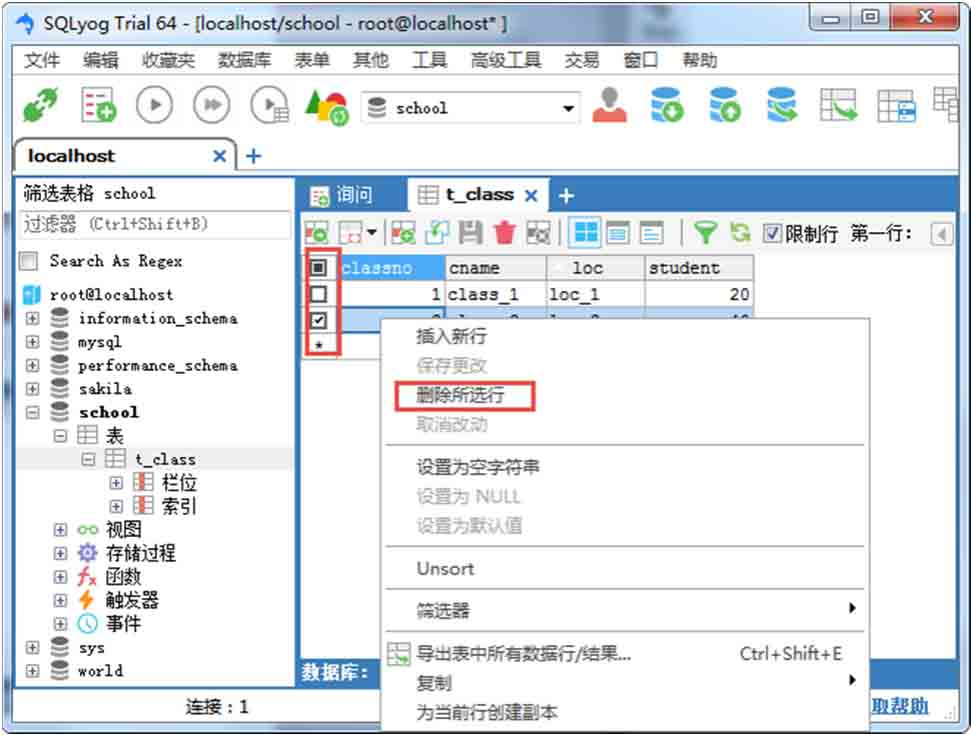
Task: Open the 高级工具 menu
Action: [506, 60]
